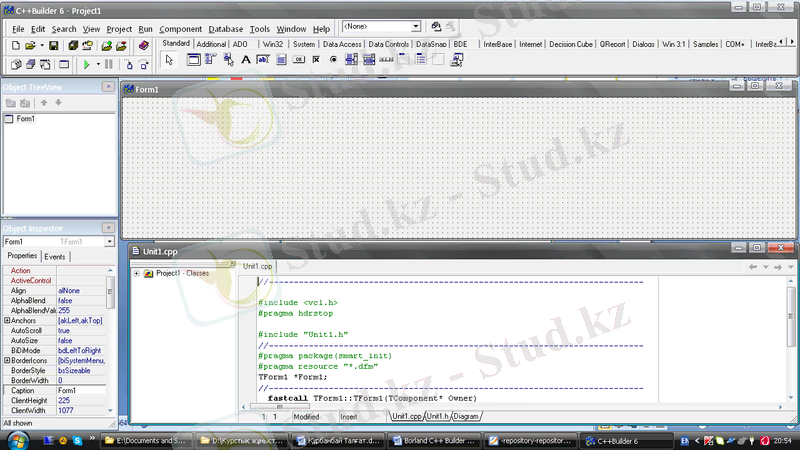
Task: Open code editor history forward dropdown arrow
Action: 790,267
